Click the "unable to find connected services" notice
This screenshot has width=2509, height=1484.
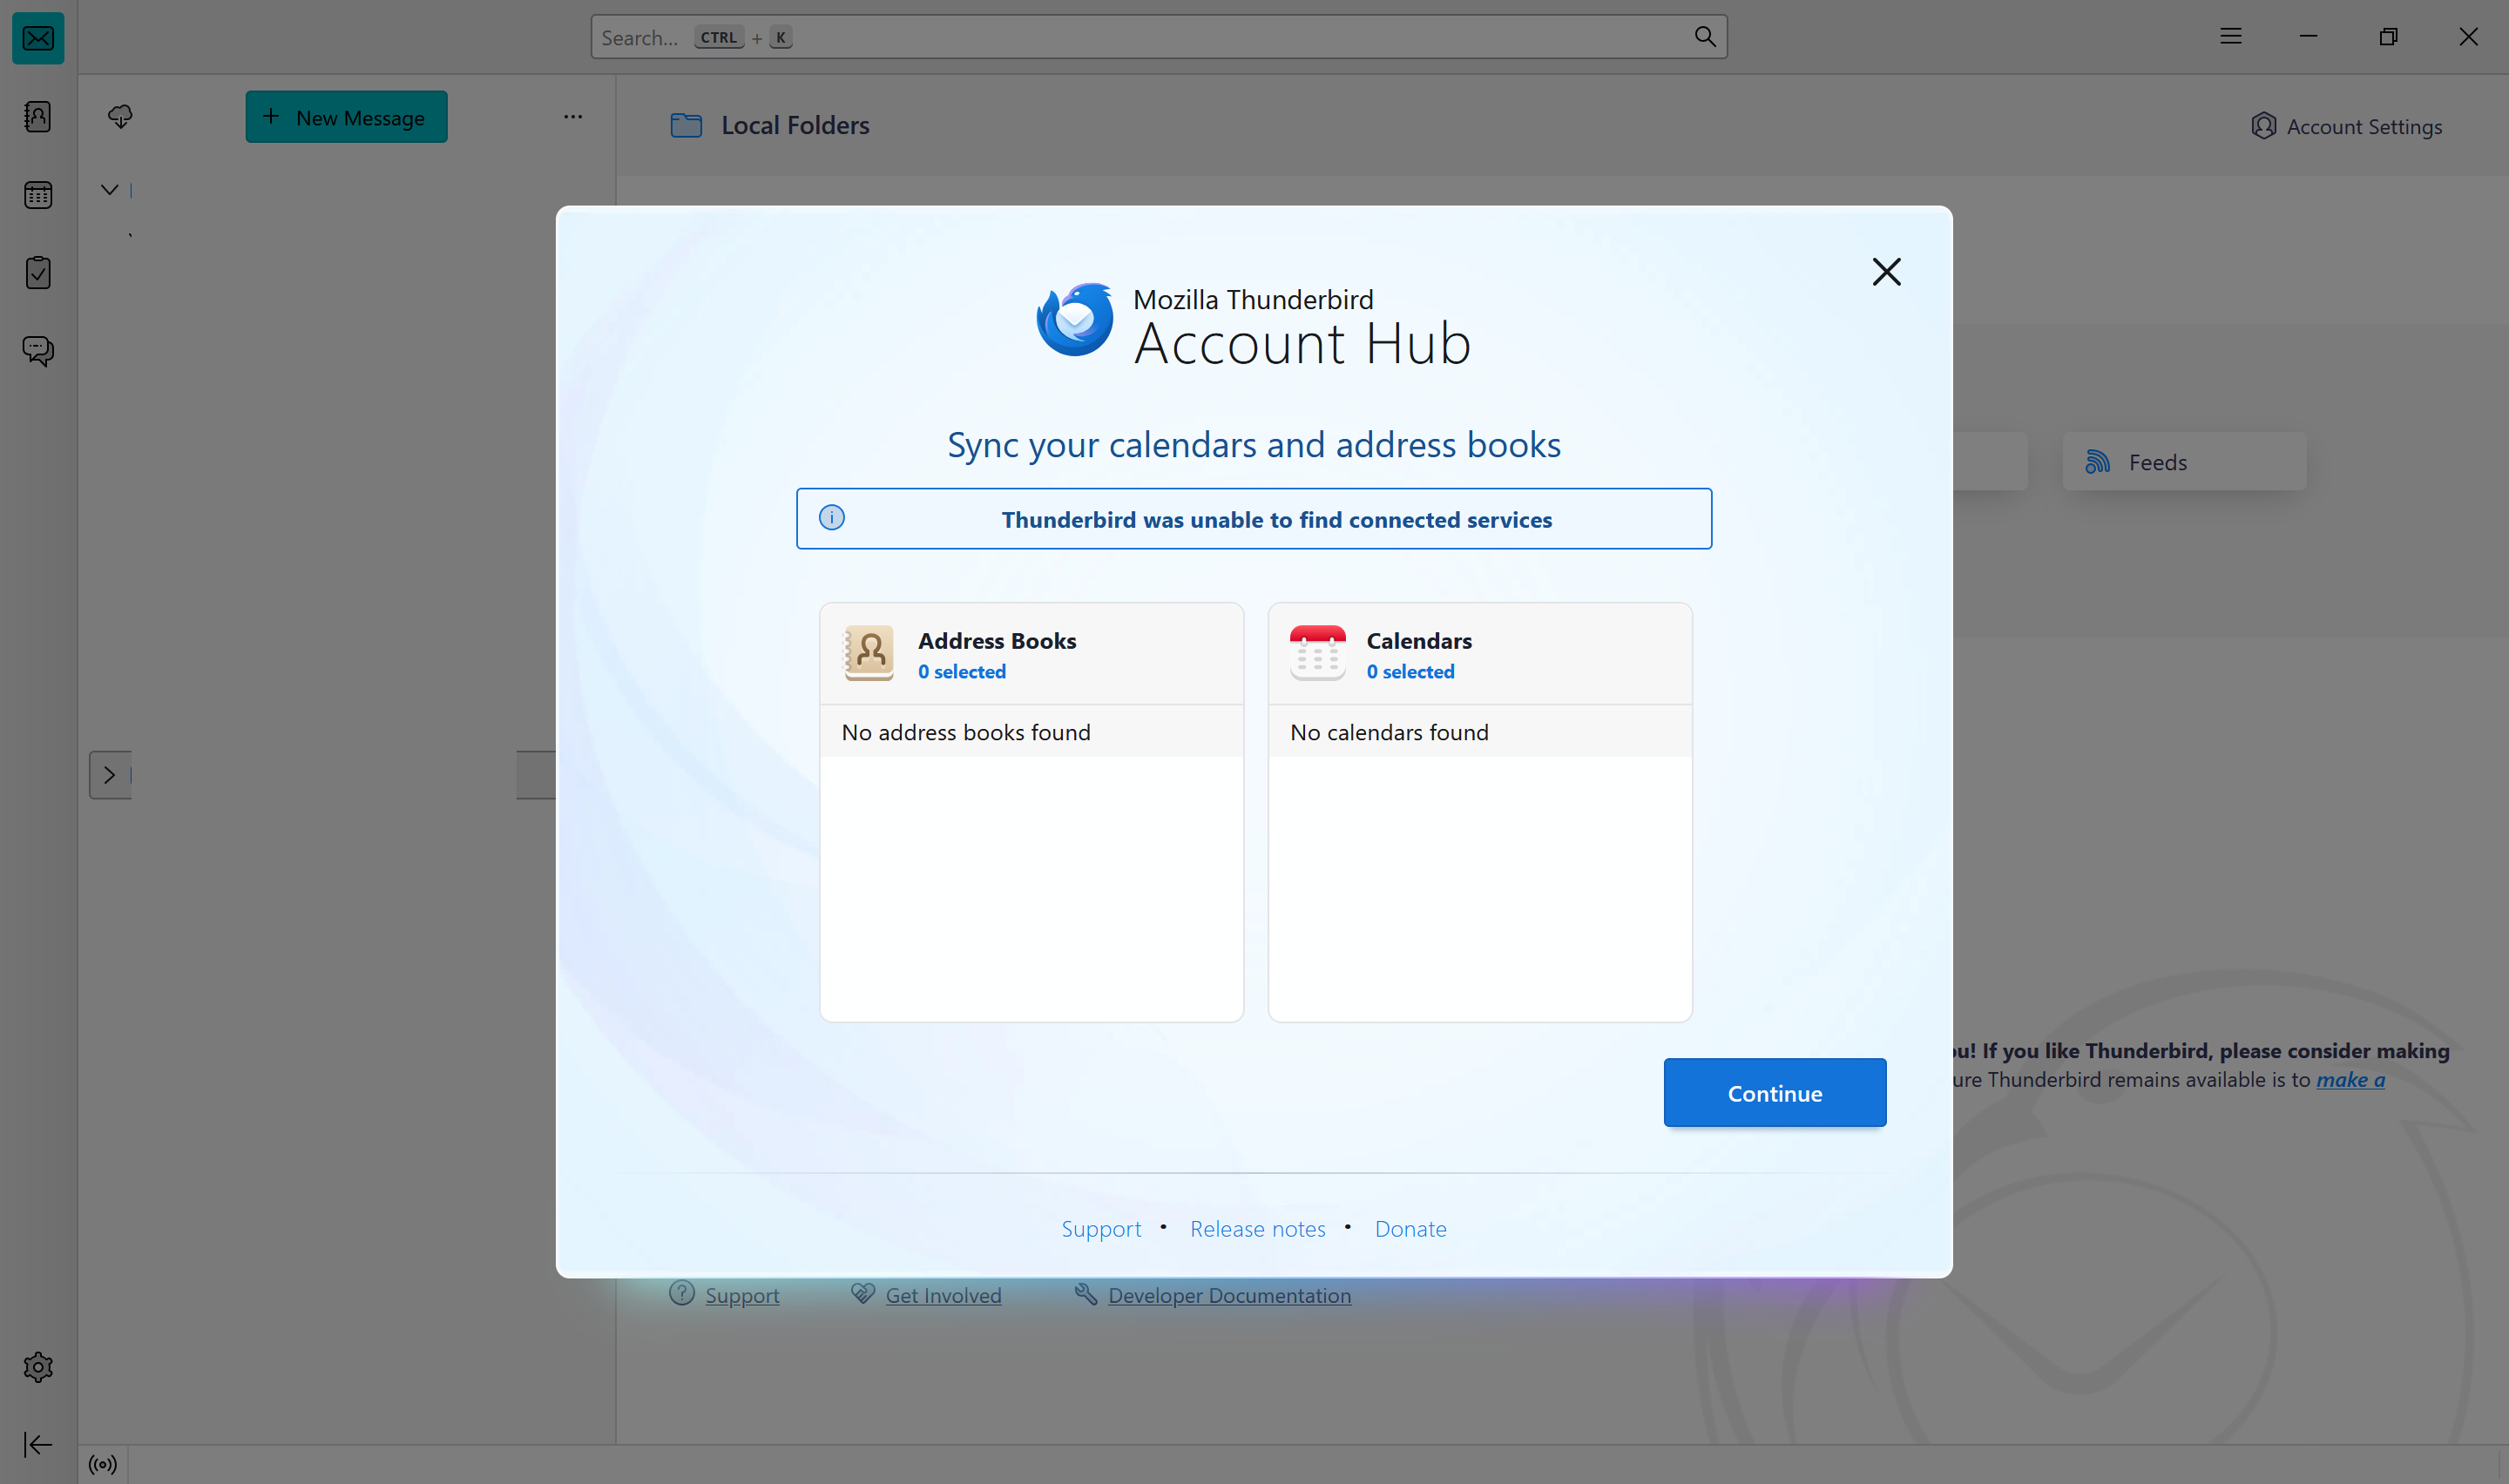[x=1254, y=519]
